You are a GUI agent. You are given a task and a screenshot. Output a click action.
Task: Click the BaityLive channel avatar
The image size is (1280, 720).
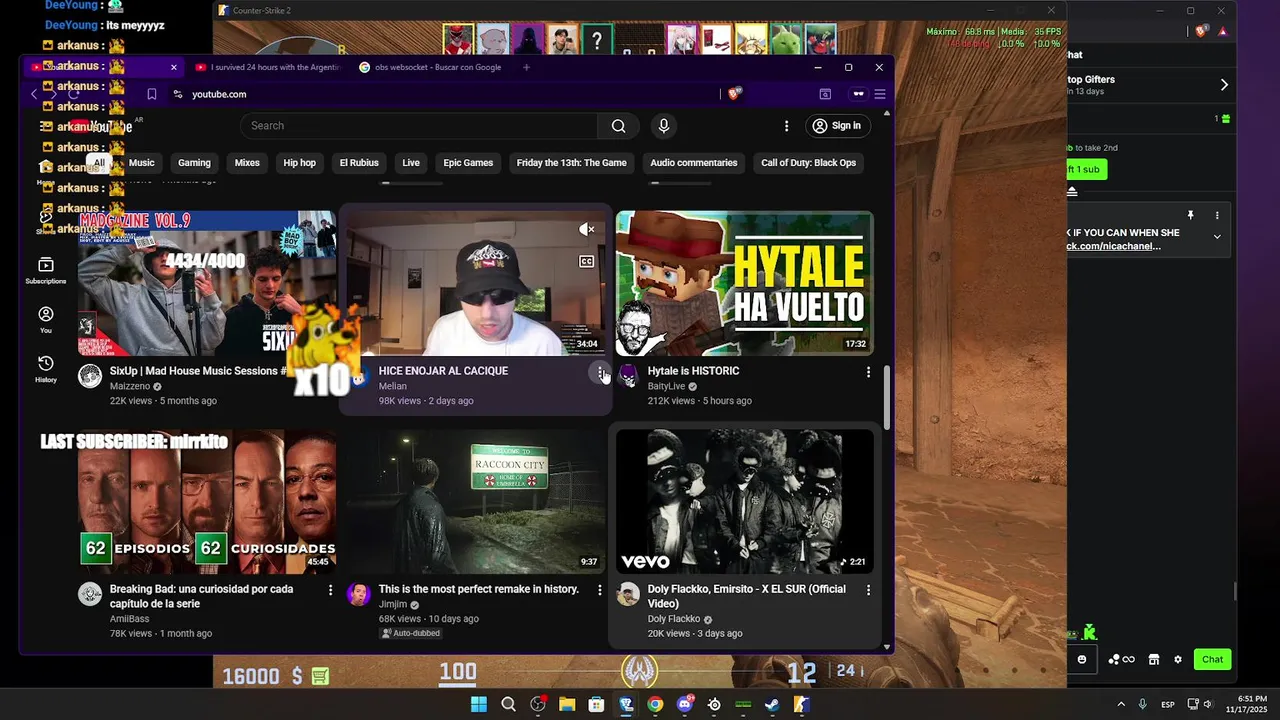[x=628, y=376]
